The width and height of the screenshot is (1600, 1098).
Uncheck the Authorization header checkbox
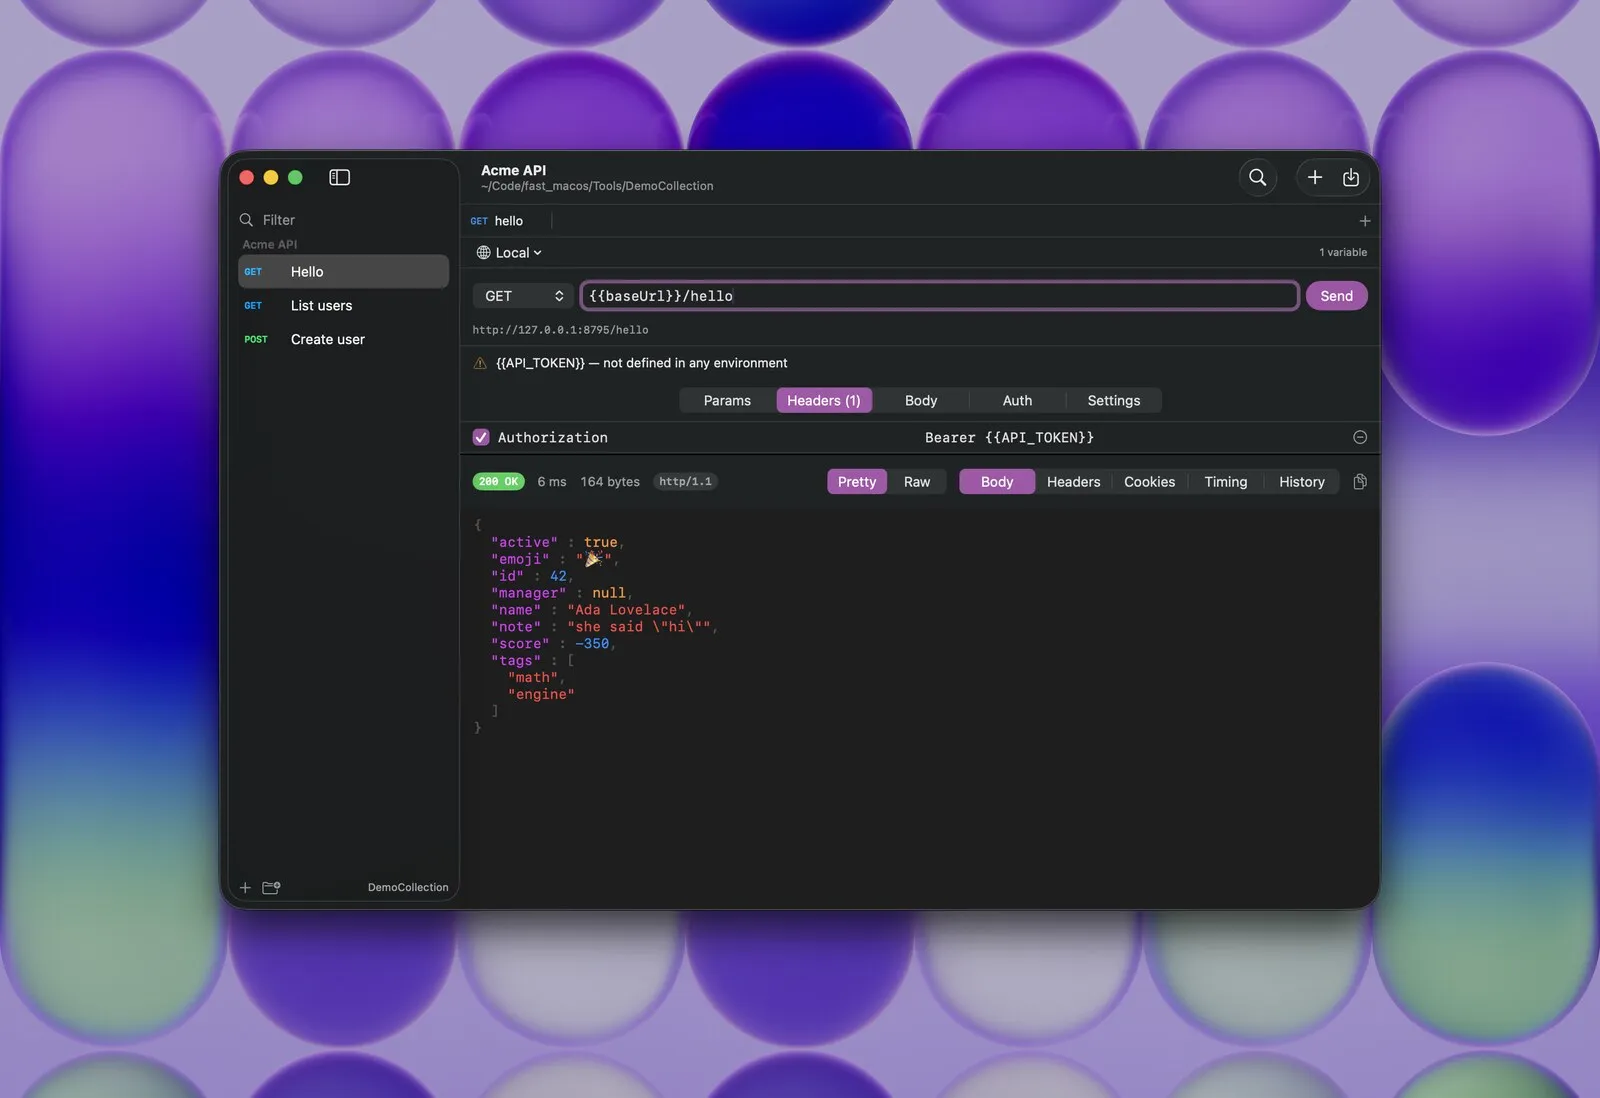[481, 437]
